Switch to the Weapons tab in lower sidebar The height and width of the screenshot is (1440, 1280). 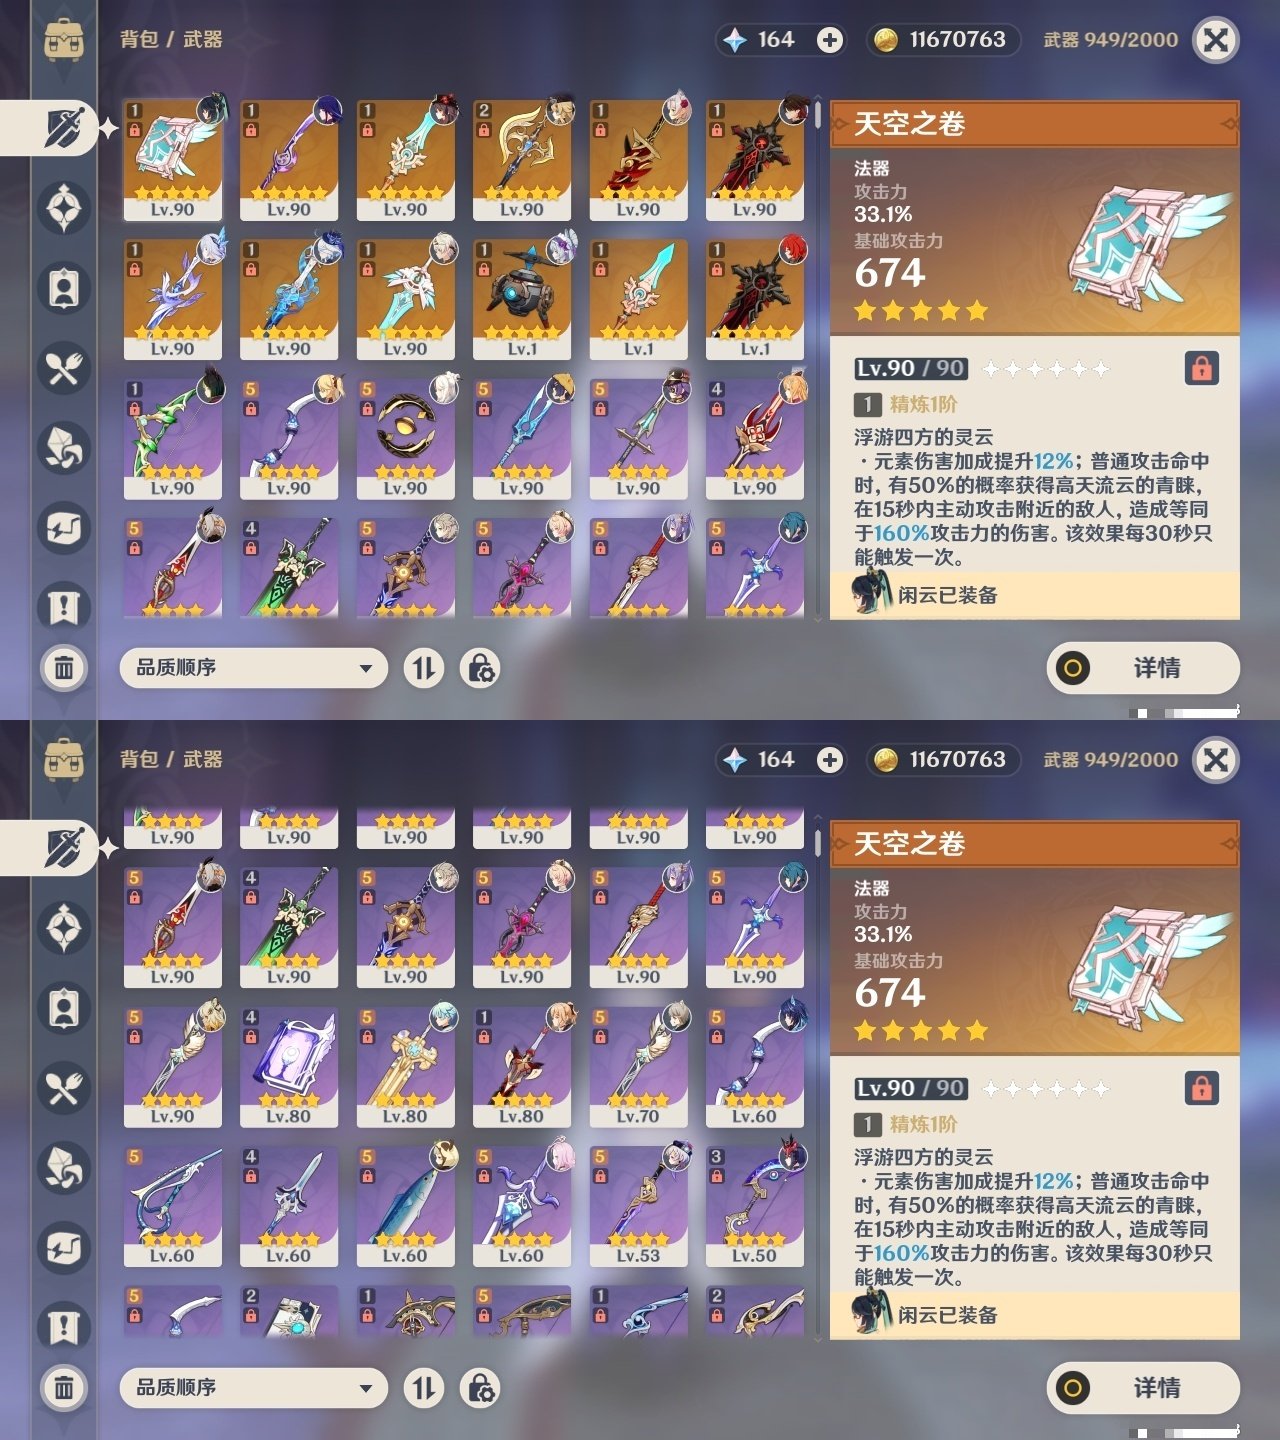pos(64,848)
